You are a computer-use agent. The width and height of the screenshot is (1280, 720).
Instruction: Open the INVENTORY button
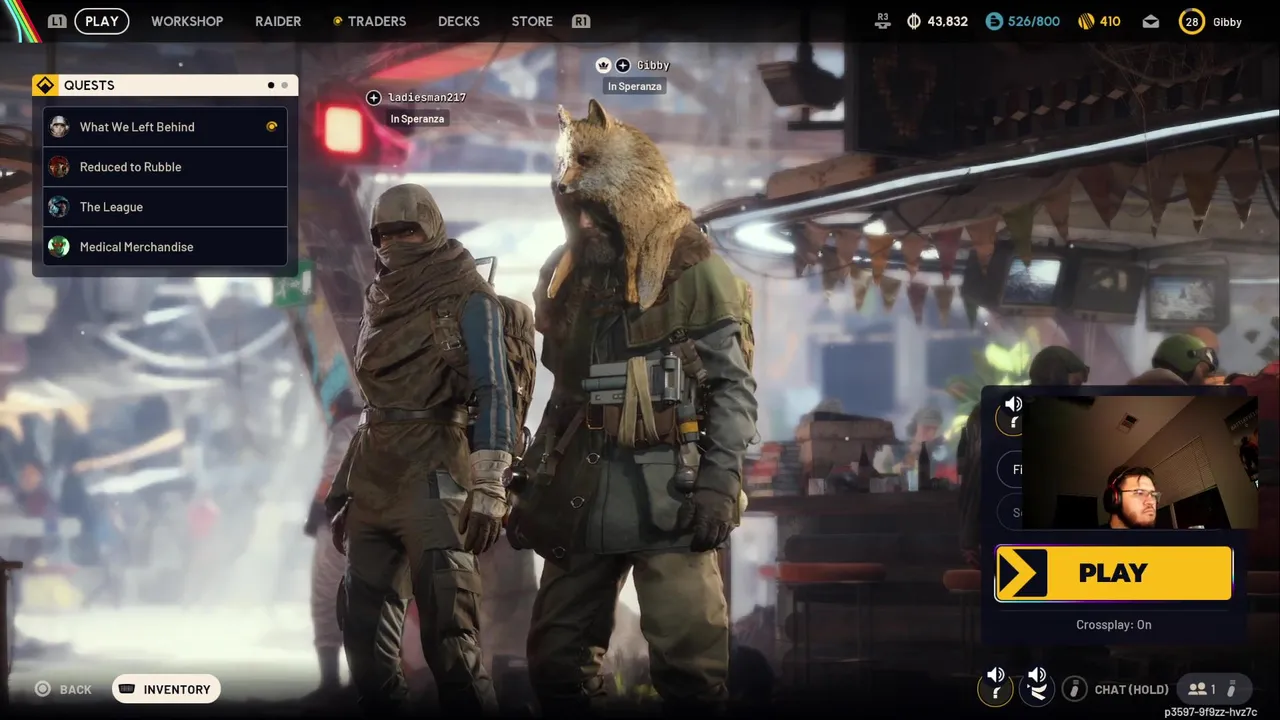tap(166, 689)
